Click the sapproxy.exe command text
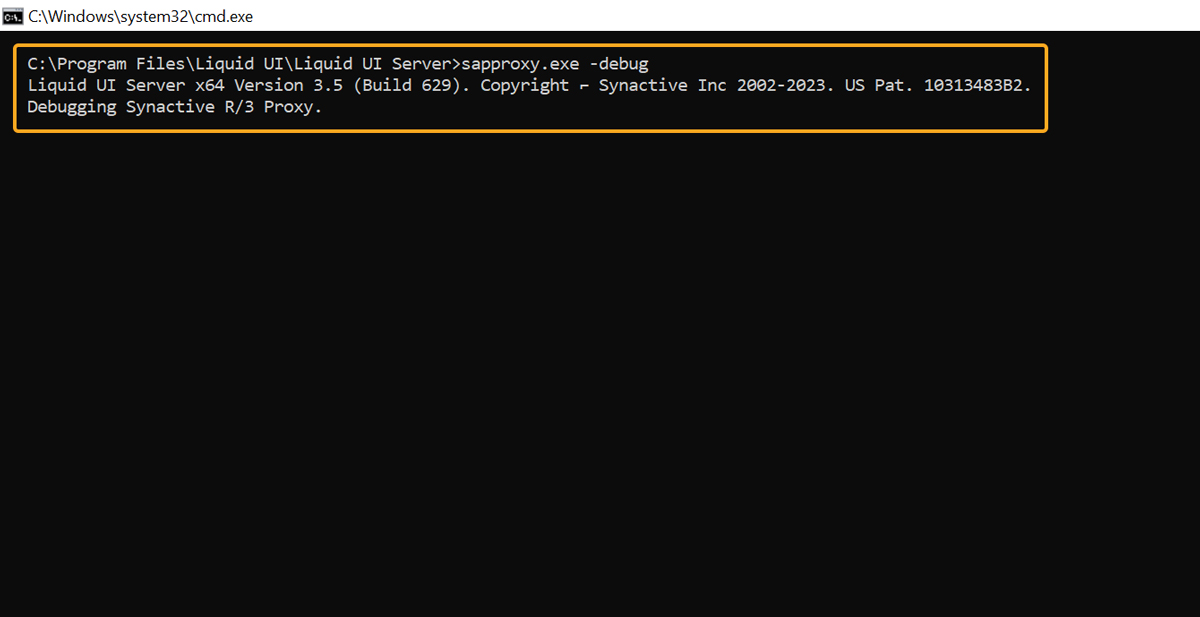This screenshot has width=1200, height=617. point(519,64)
